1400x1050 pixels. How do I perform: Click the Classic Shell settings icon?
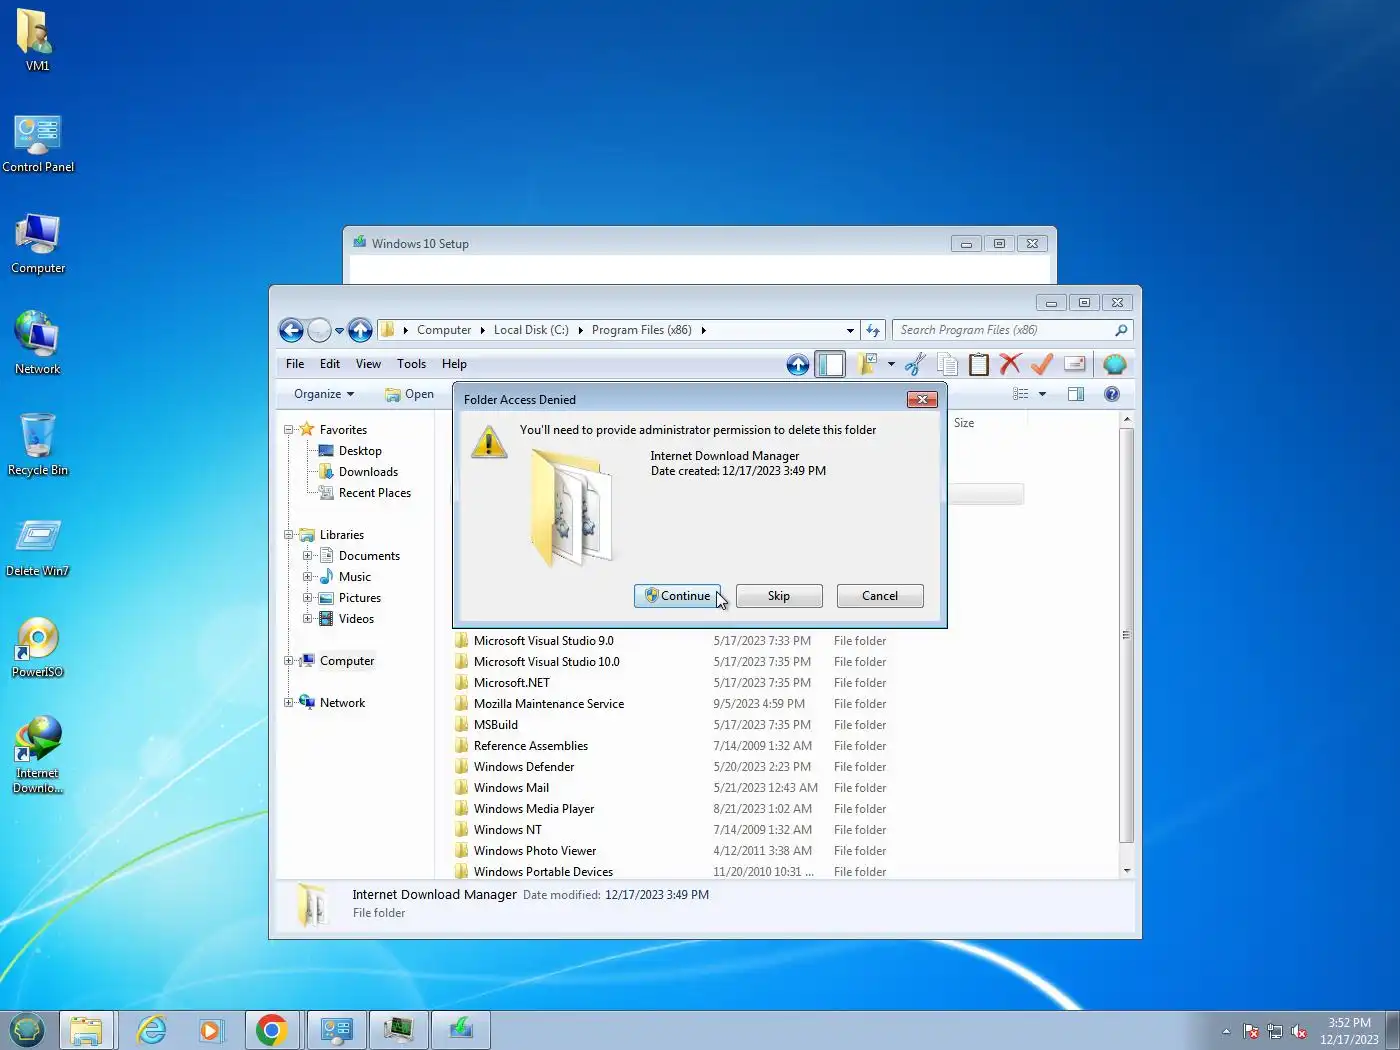(x=1115, y=364)
